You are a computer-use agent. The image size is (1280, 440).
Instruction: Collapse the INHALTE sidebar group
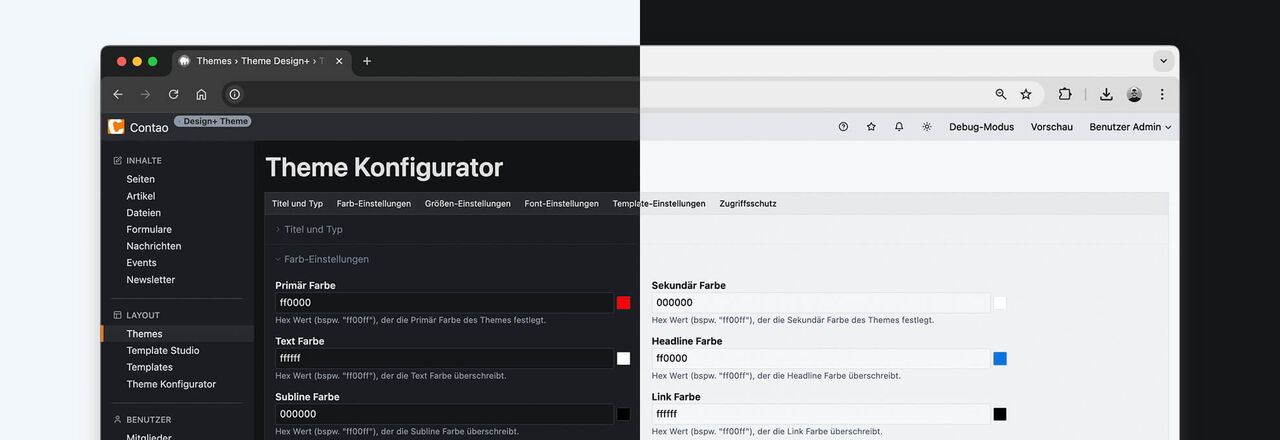point(144,160)
